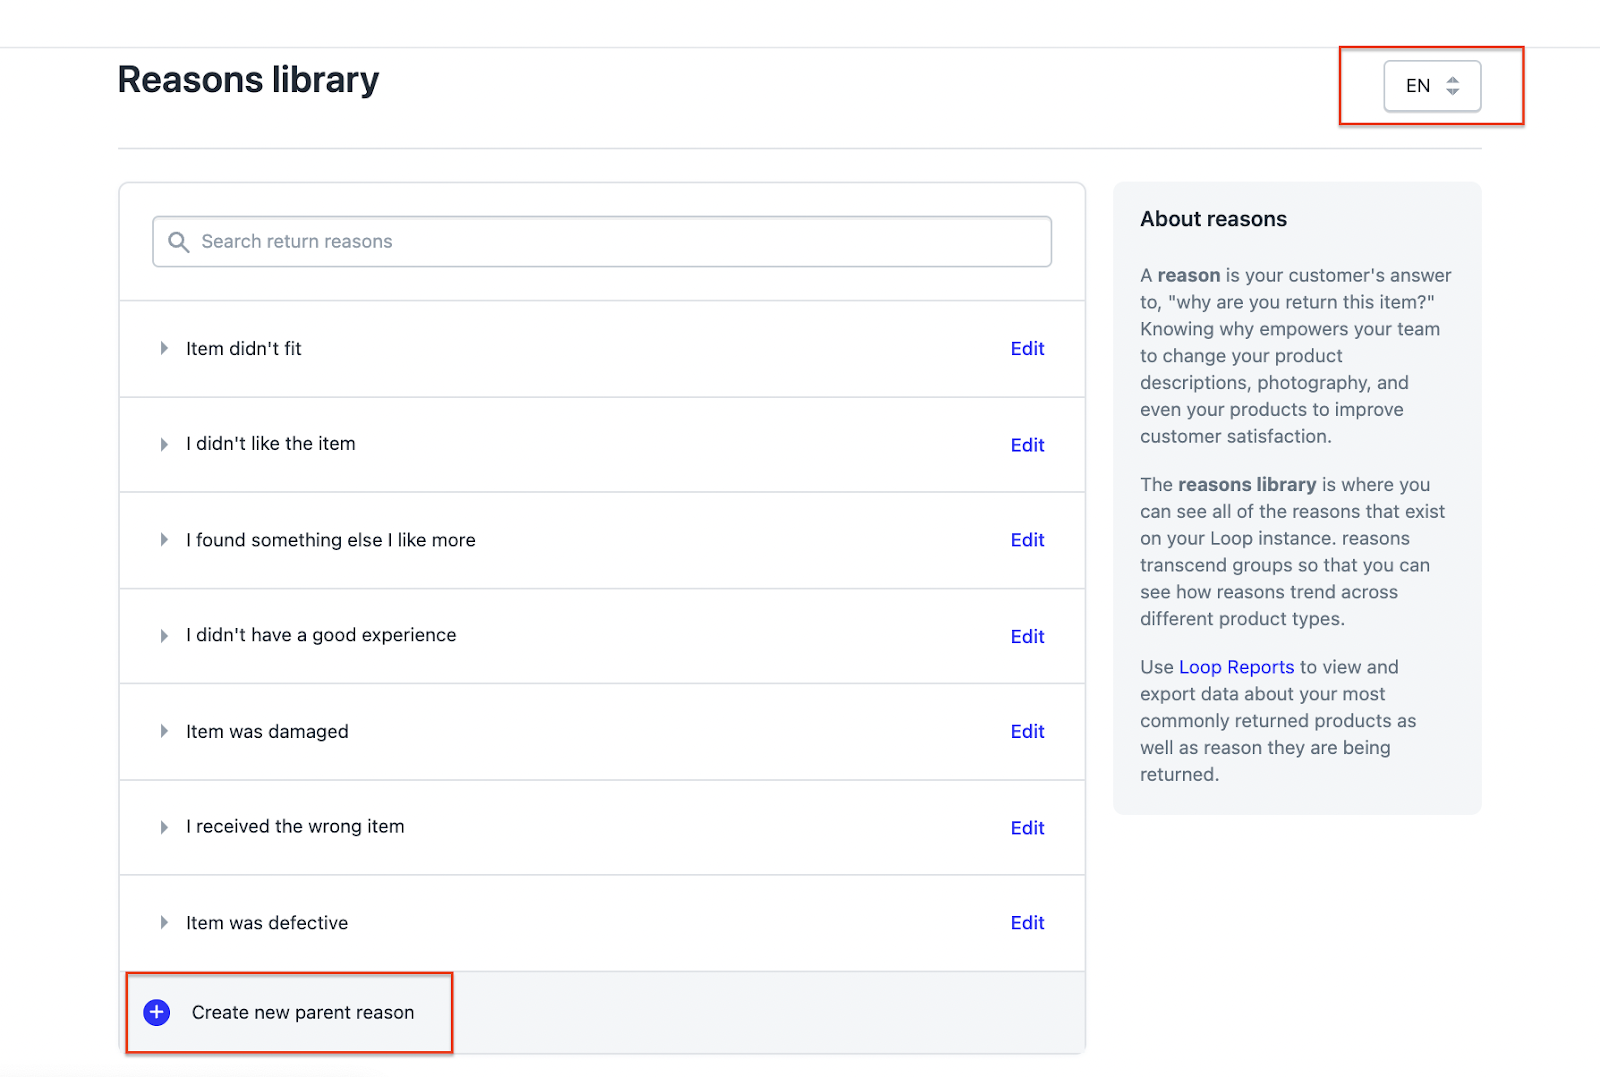Click the search magnifier icon
The height and width of the screenshot is (1077, 1600).
tap(178, 242)
